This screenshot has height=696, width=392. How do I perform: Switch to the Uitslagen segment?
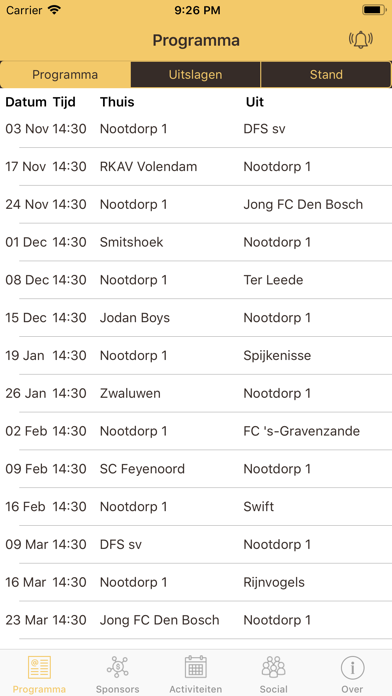click(x=195, y=75)
